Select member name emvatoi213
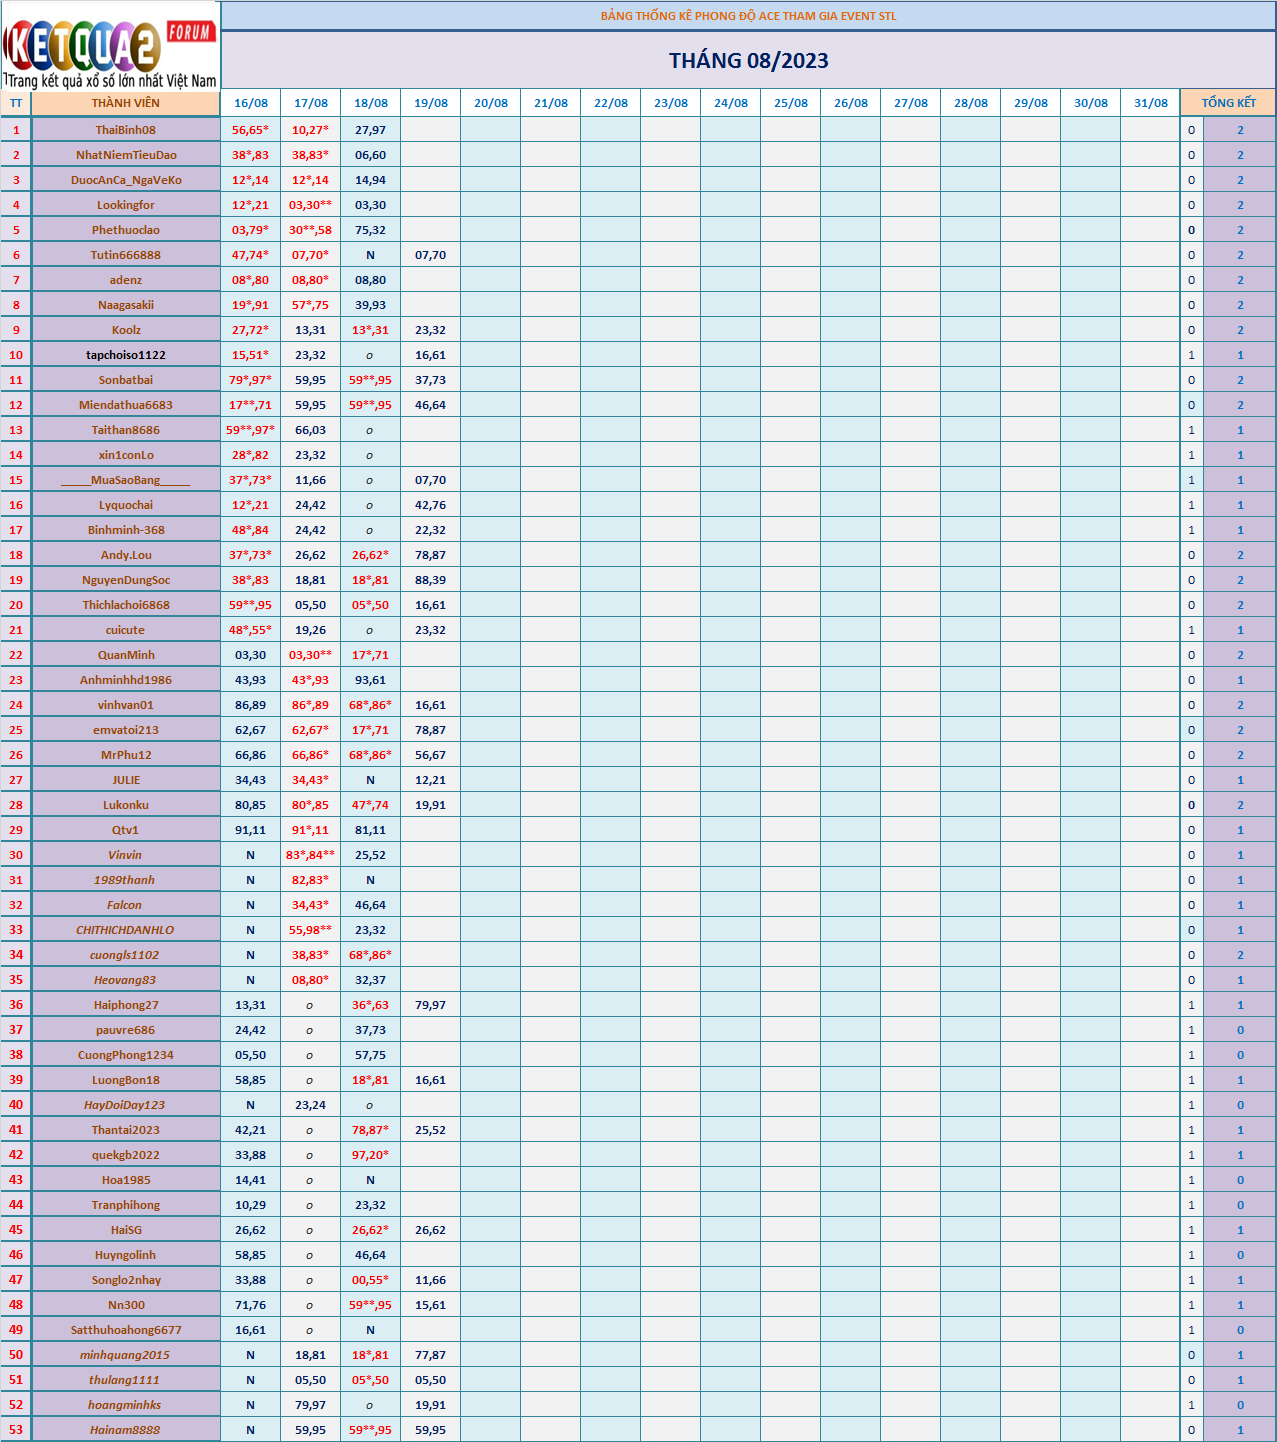Image resolution: width=1277 pixels, height=1442 pixels. 126,730
